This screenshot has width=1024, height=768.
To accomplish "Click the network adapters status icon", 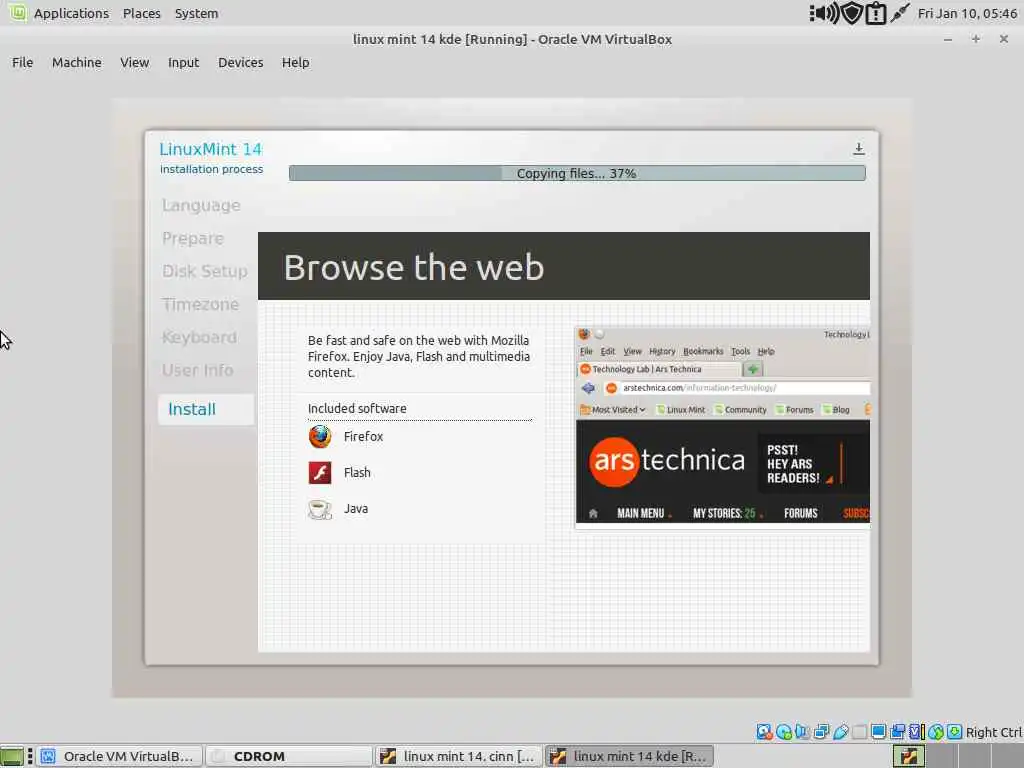I will pyautogui.click(x=822, y=732).
